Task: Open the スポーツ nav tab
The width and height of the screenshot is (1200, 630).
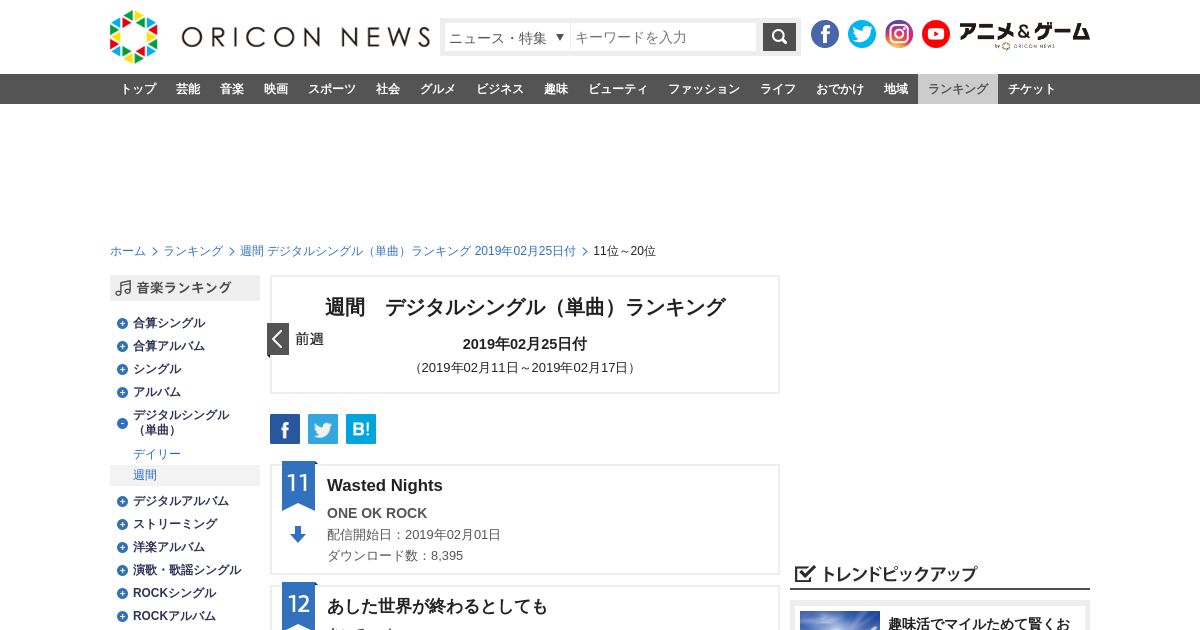Action: click(332, 89)
